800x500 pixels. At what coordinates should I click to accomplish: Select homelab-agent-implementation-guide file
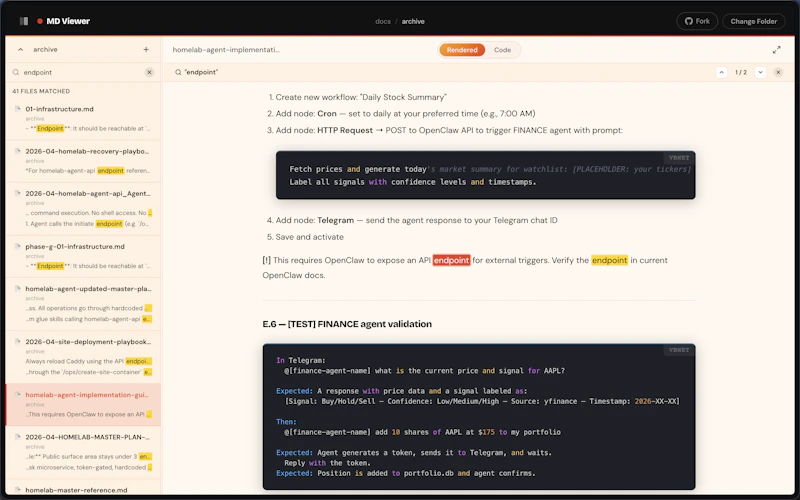pyautogui.click(x=83, y=404)
